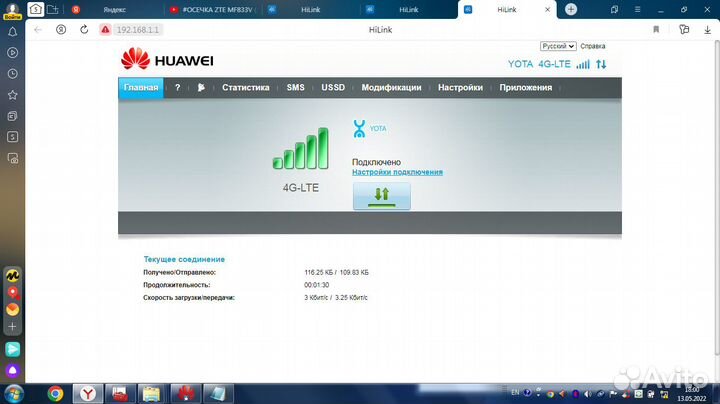The image size is (720, 404).
Task: Click the page vertical scrollbar
Action: [x=717, y=197]
